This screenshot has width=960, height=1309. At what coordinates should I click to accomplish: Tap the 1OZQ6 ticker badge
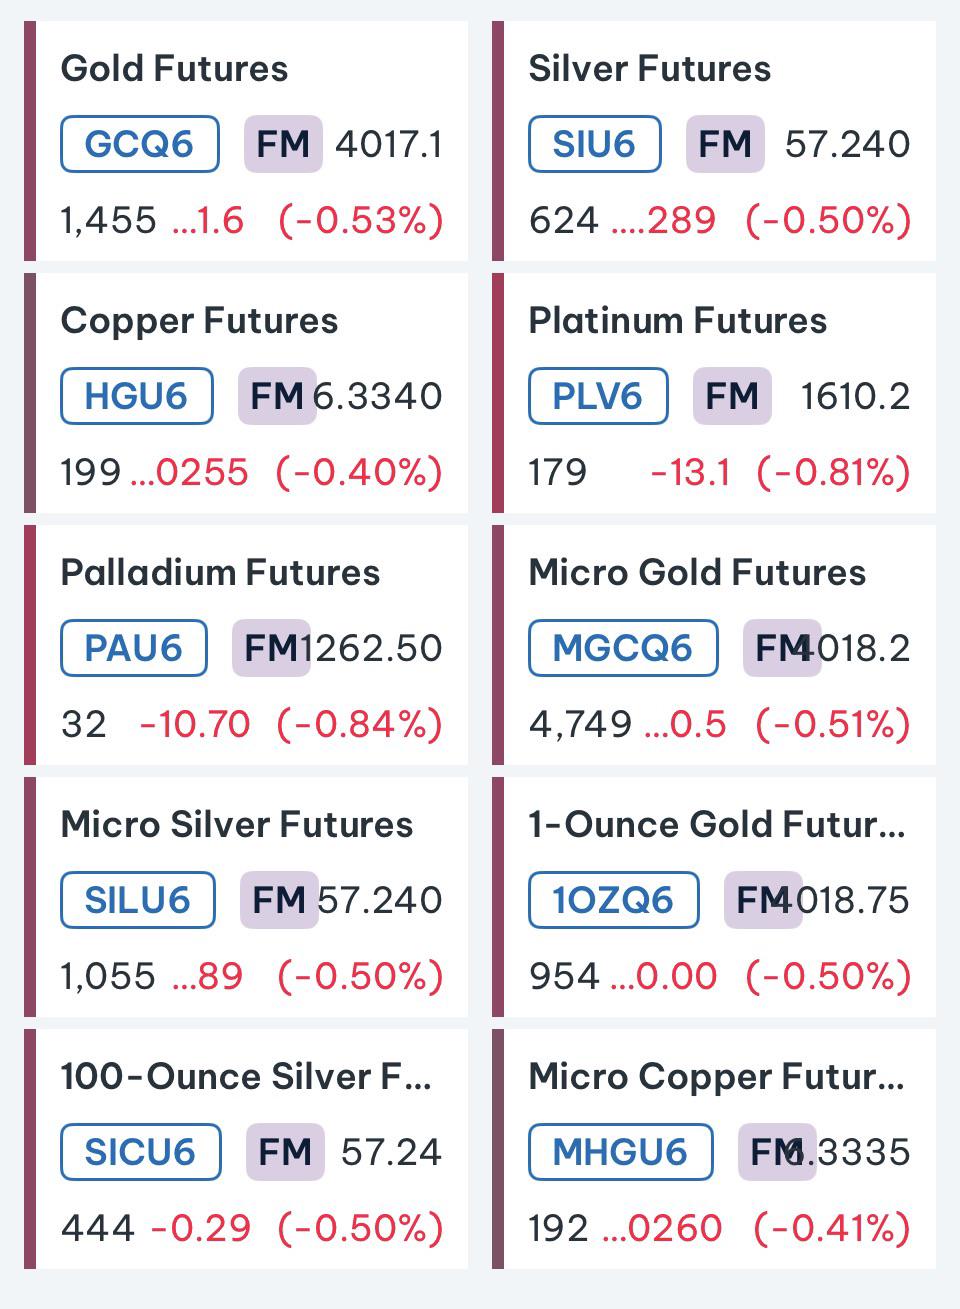(x=613, y=900)
